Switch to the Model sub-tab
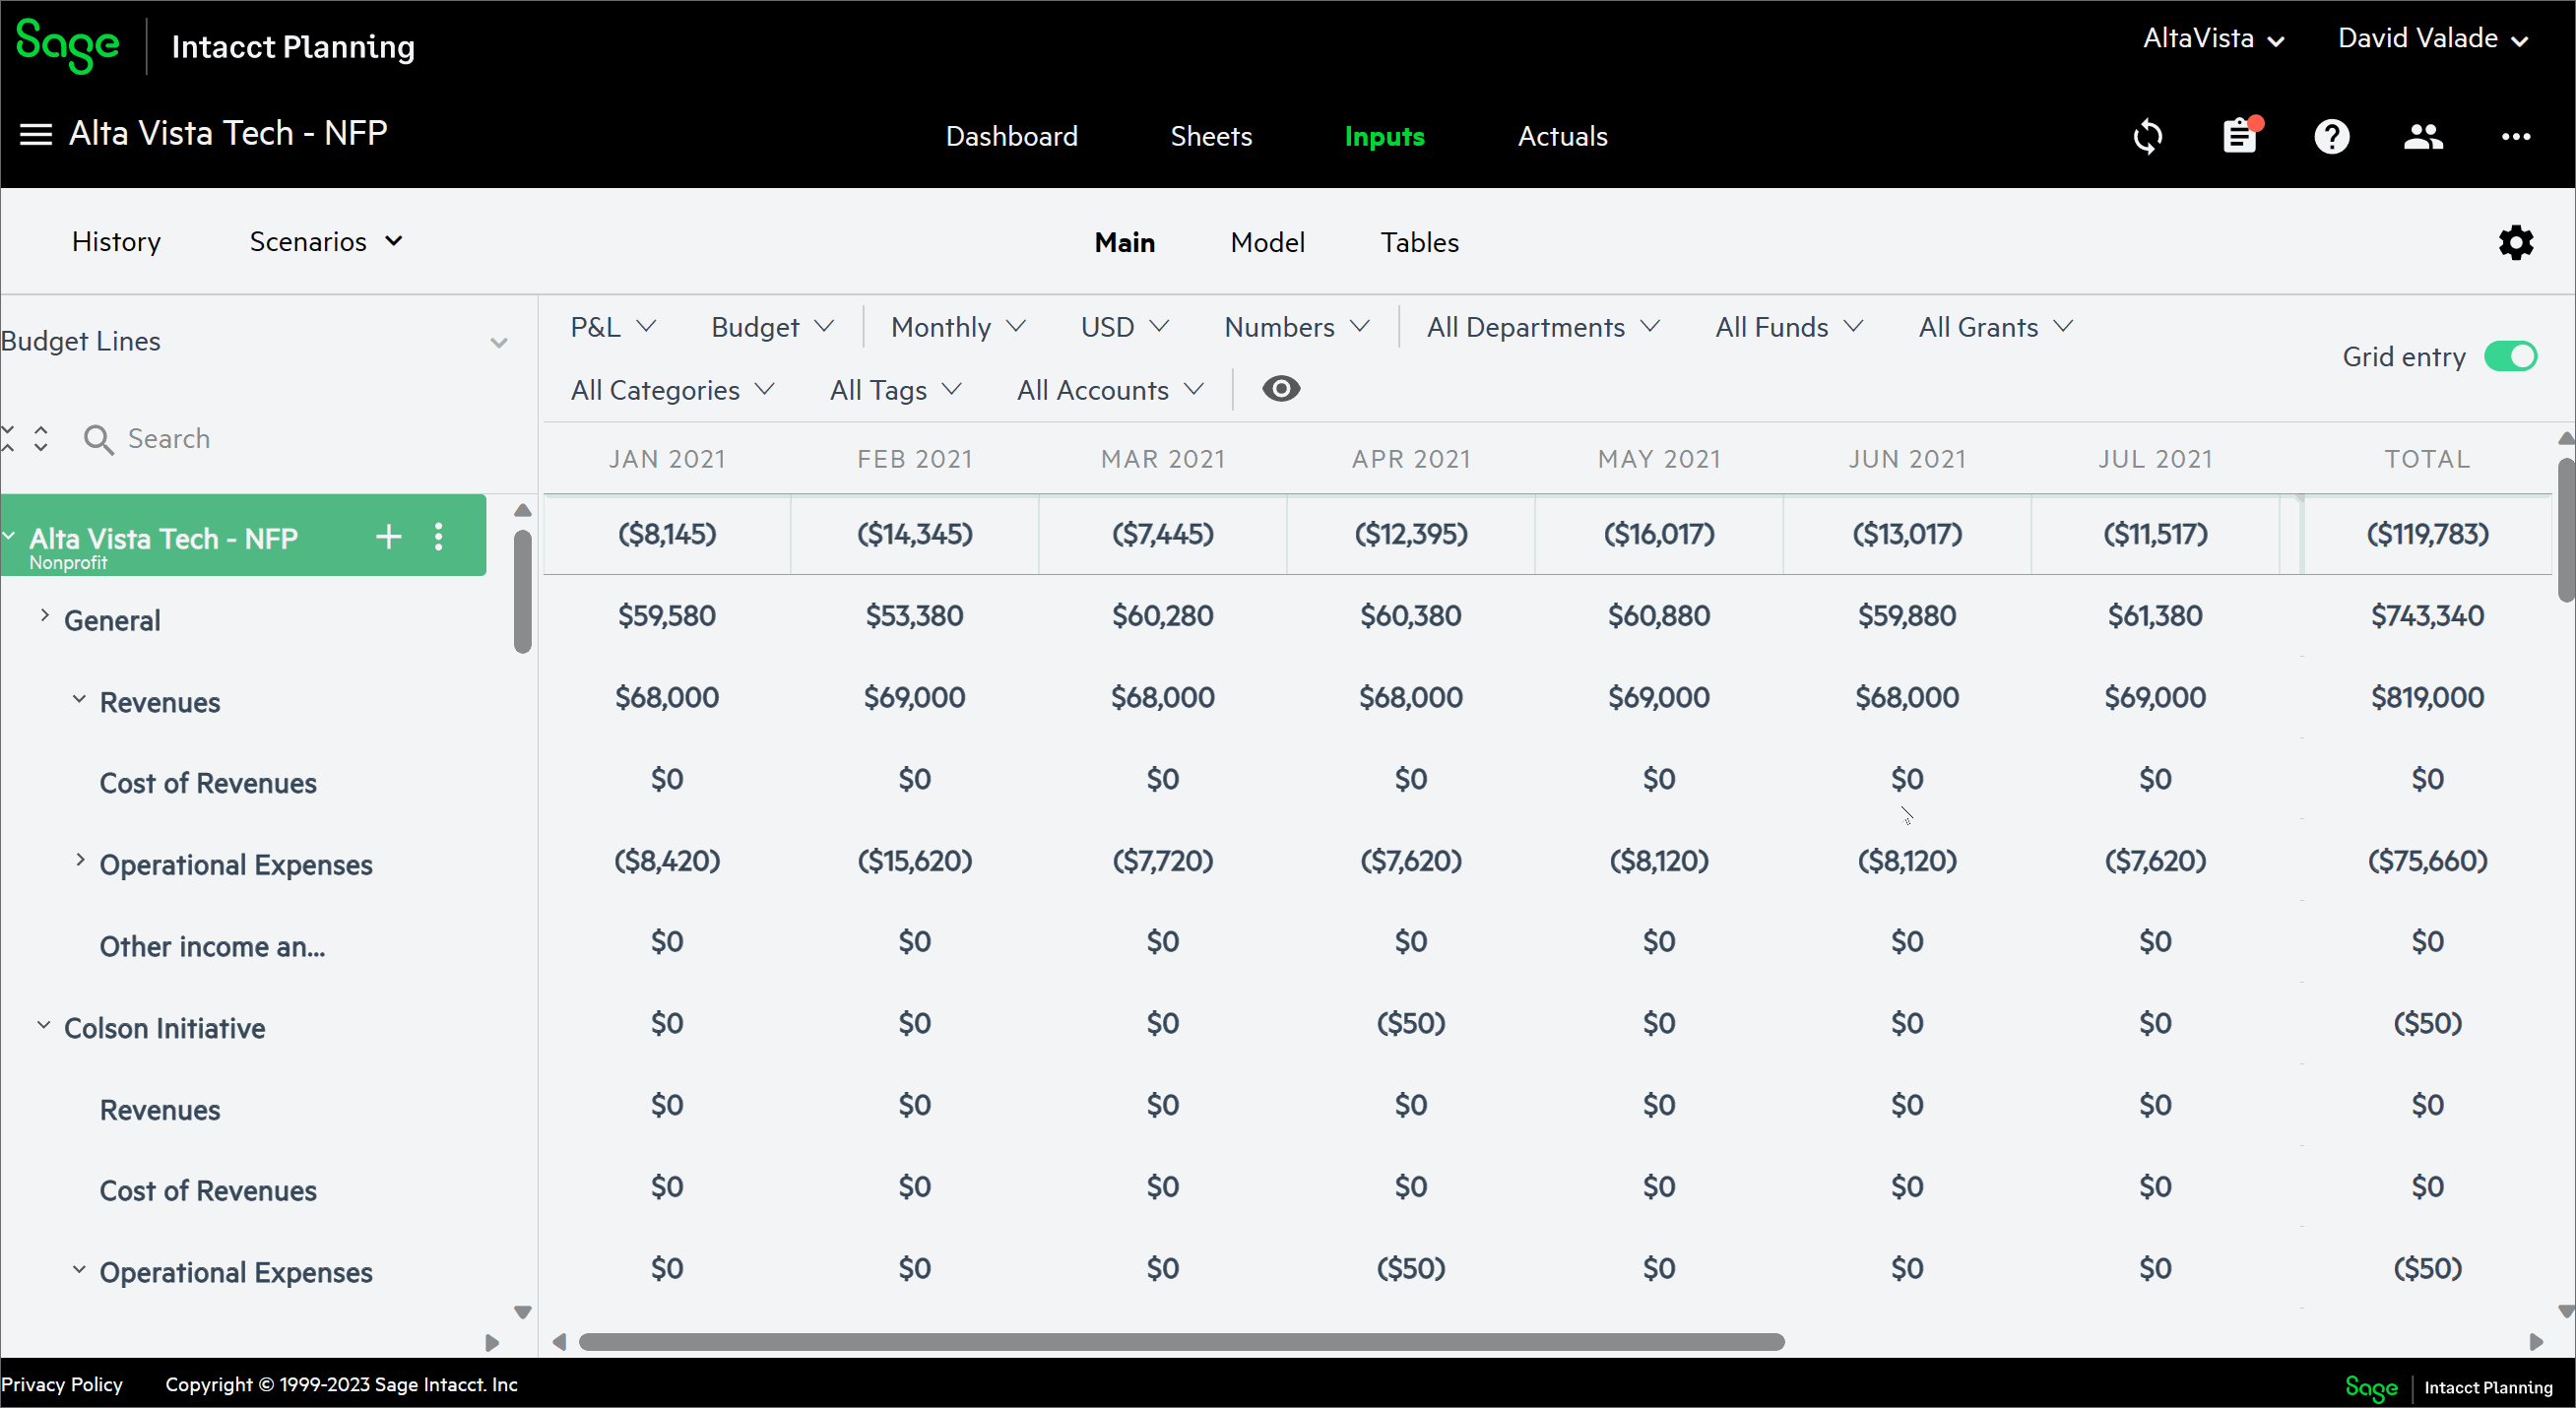2576x1408 pixels. click(x=1267, y=242)
